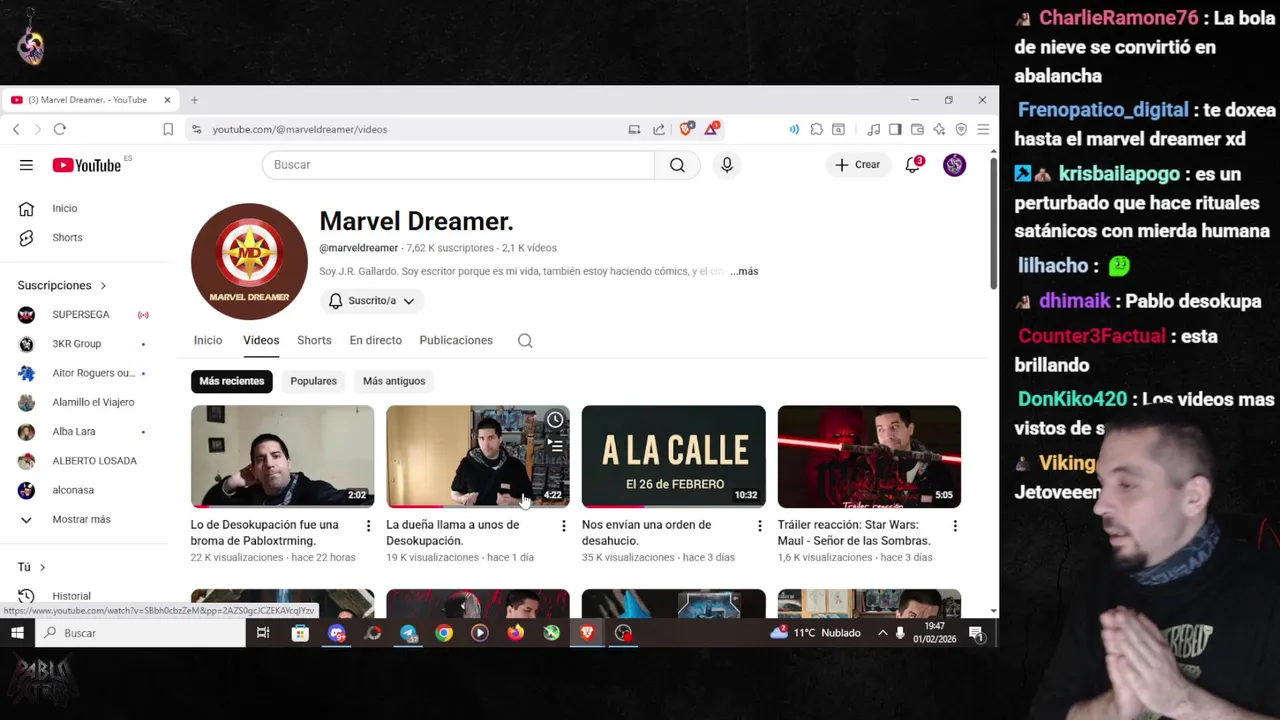Open the Brave main menu
1280x720 pixels.
[983, 129]
